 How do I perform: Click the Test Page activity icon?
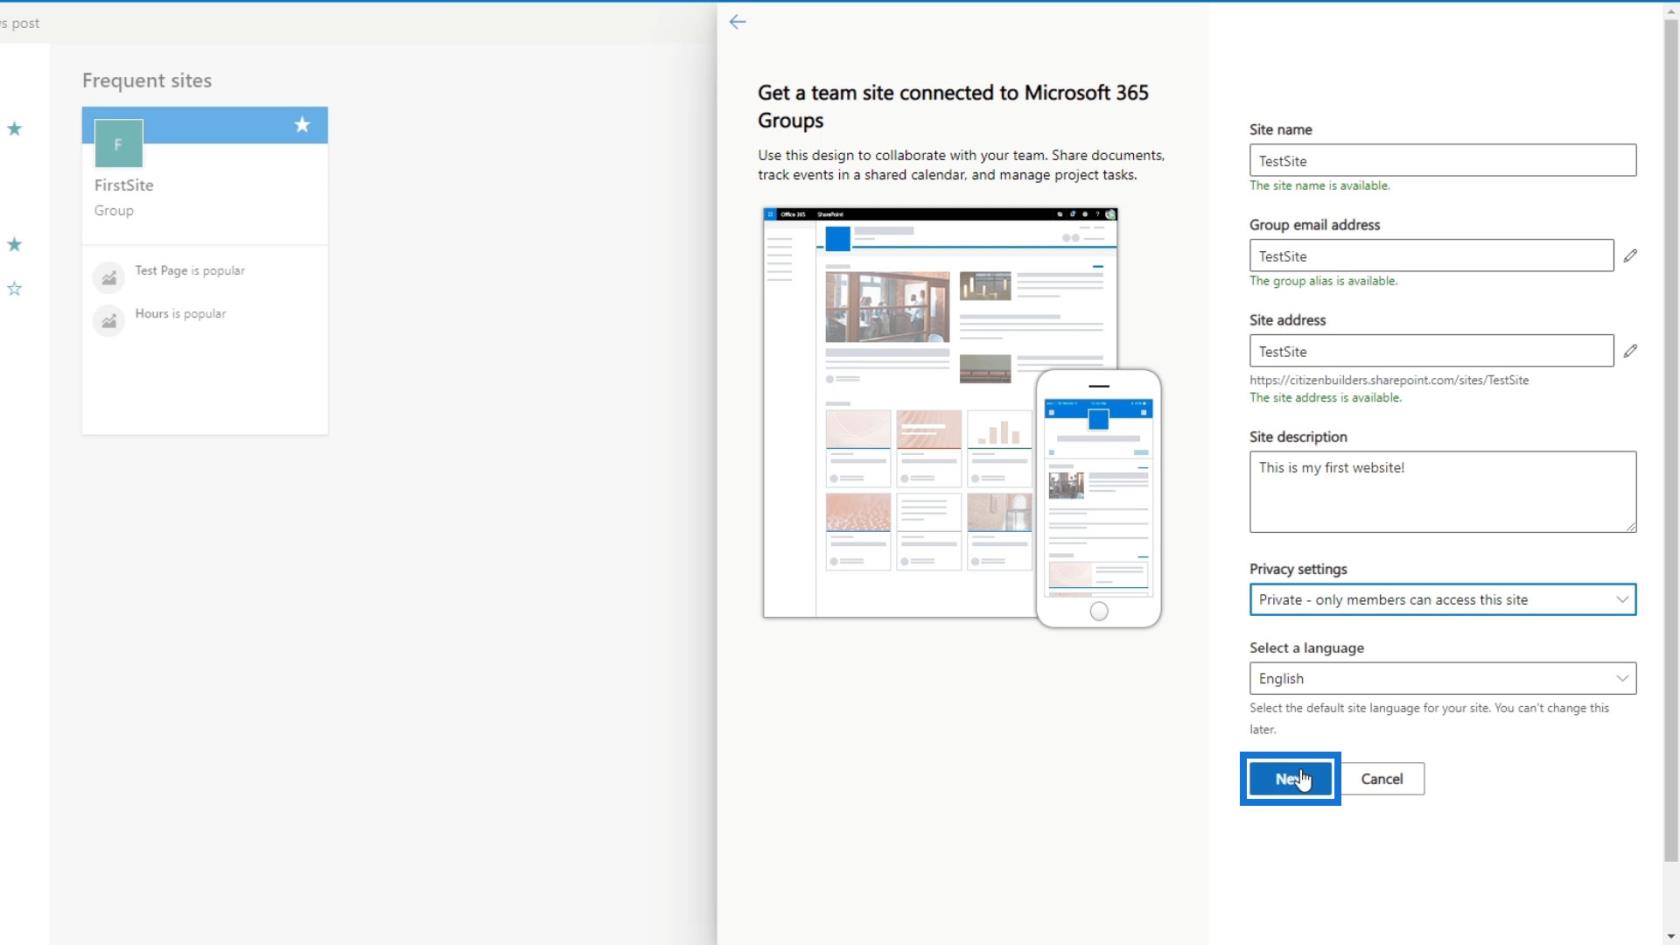click(x=109, y=277)
